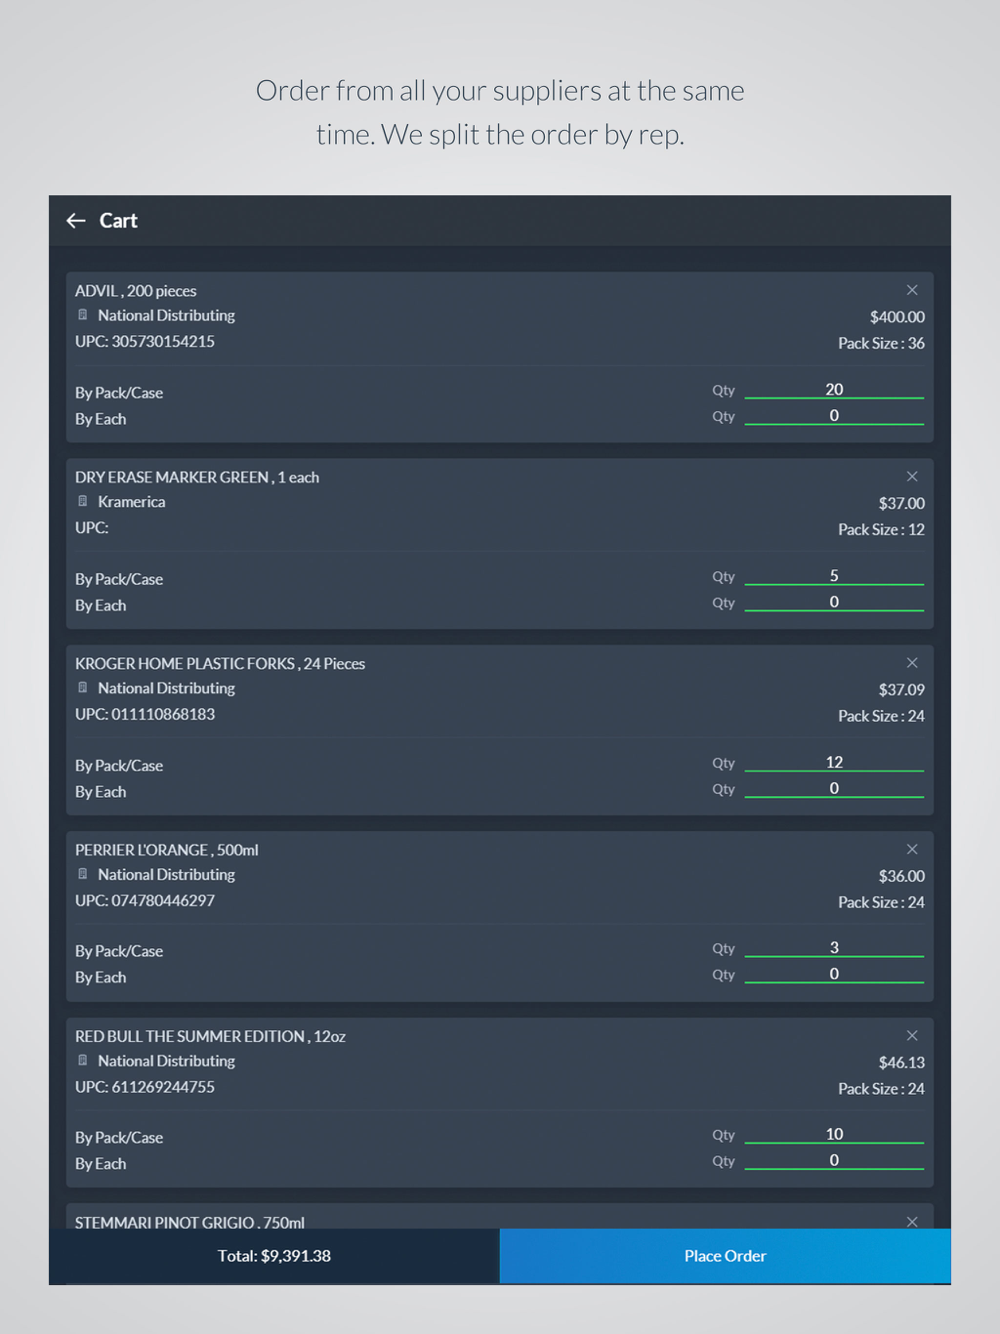Edit PERRIER L'ORANGE Pack/Case quantity
This screenshot has height=1334, width=1000.
(834, 948)
